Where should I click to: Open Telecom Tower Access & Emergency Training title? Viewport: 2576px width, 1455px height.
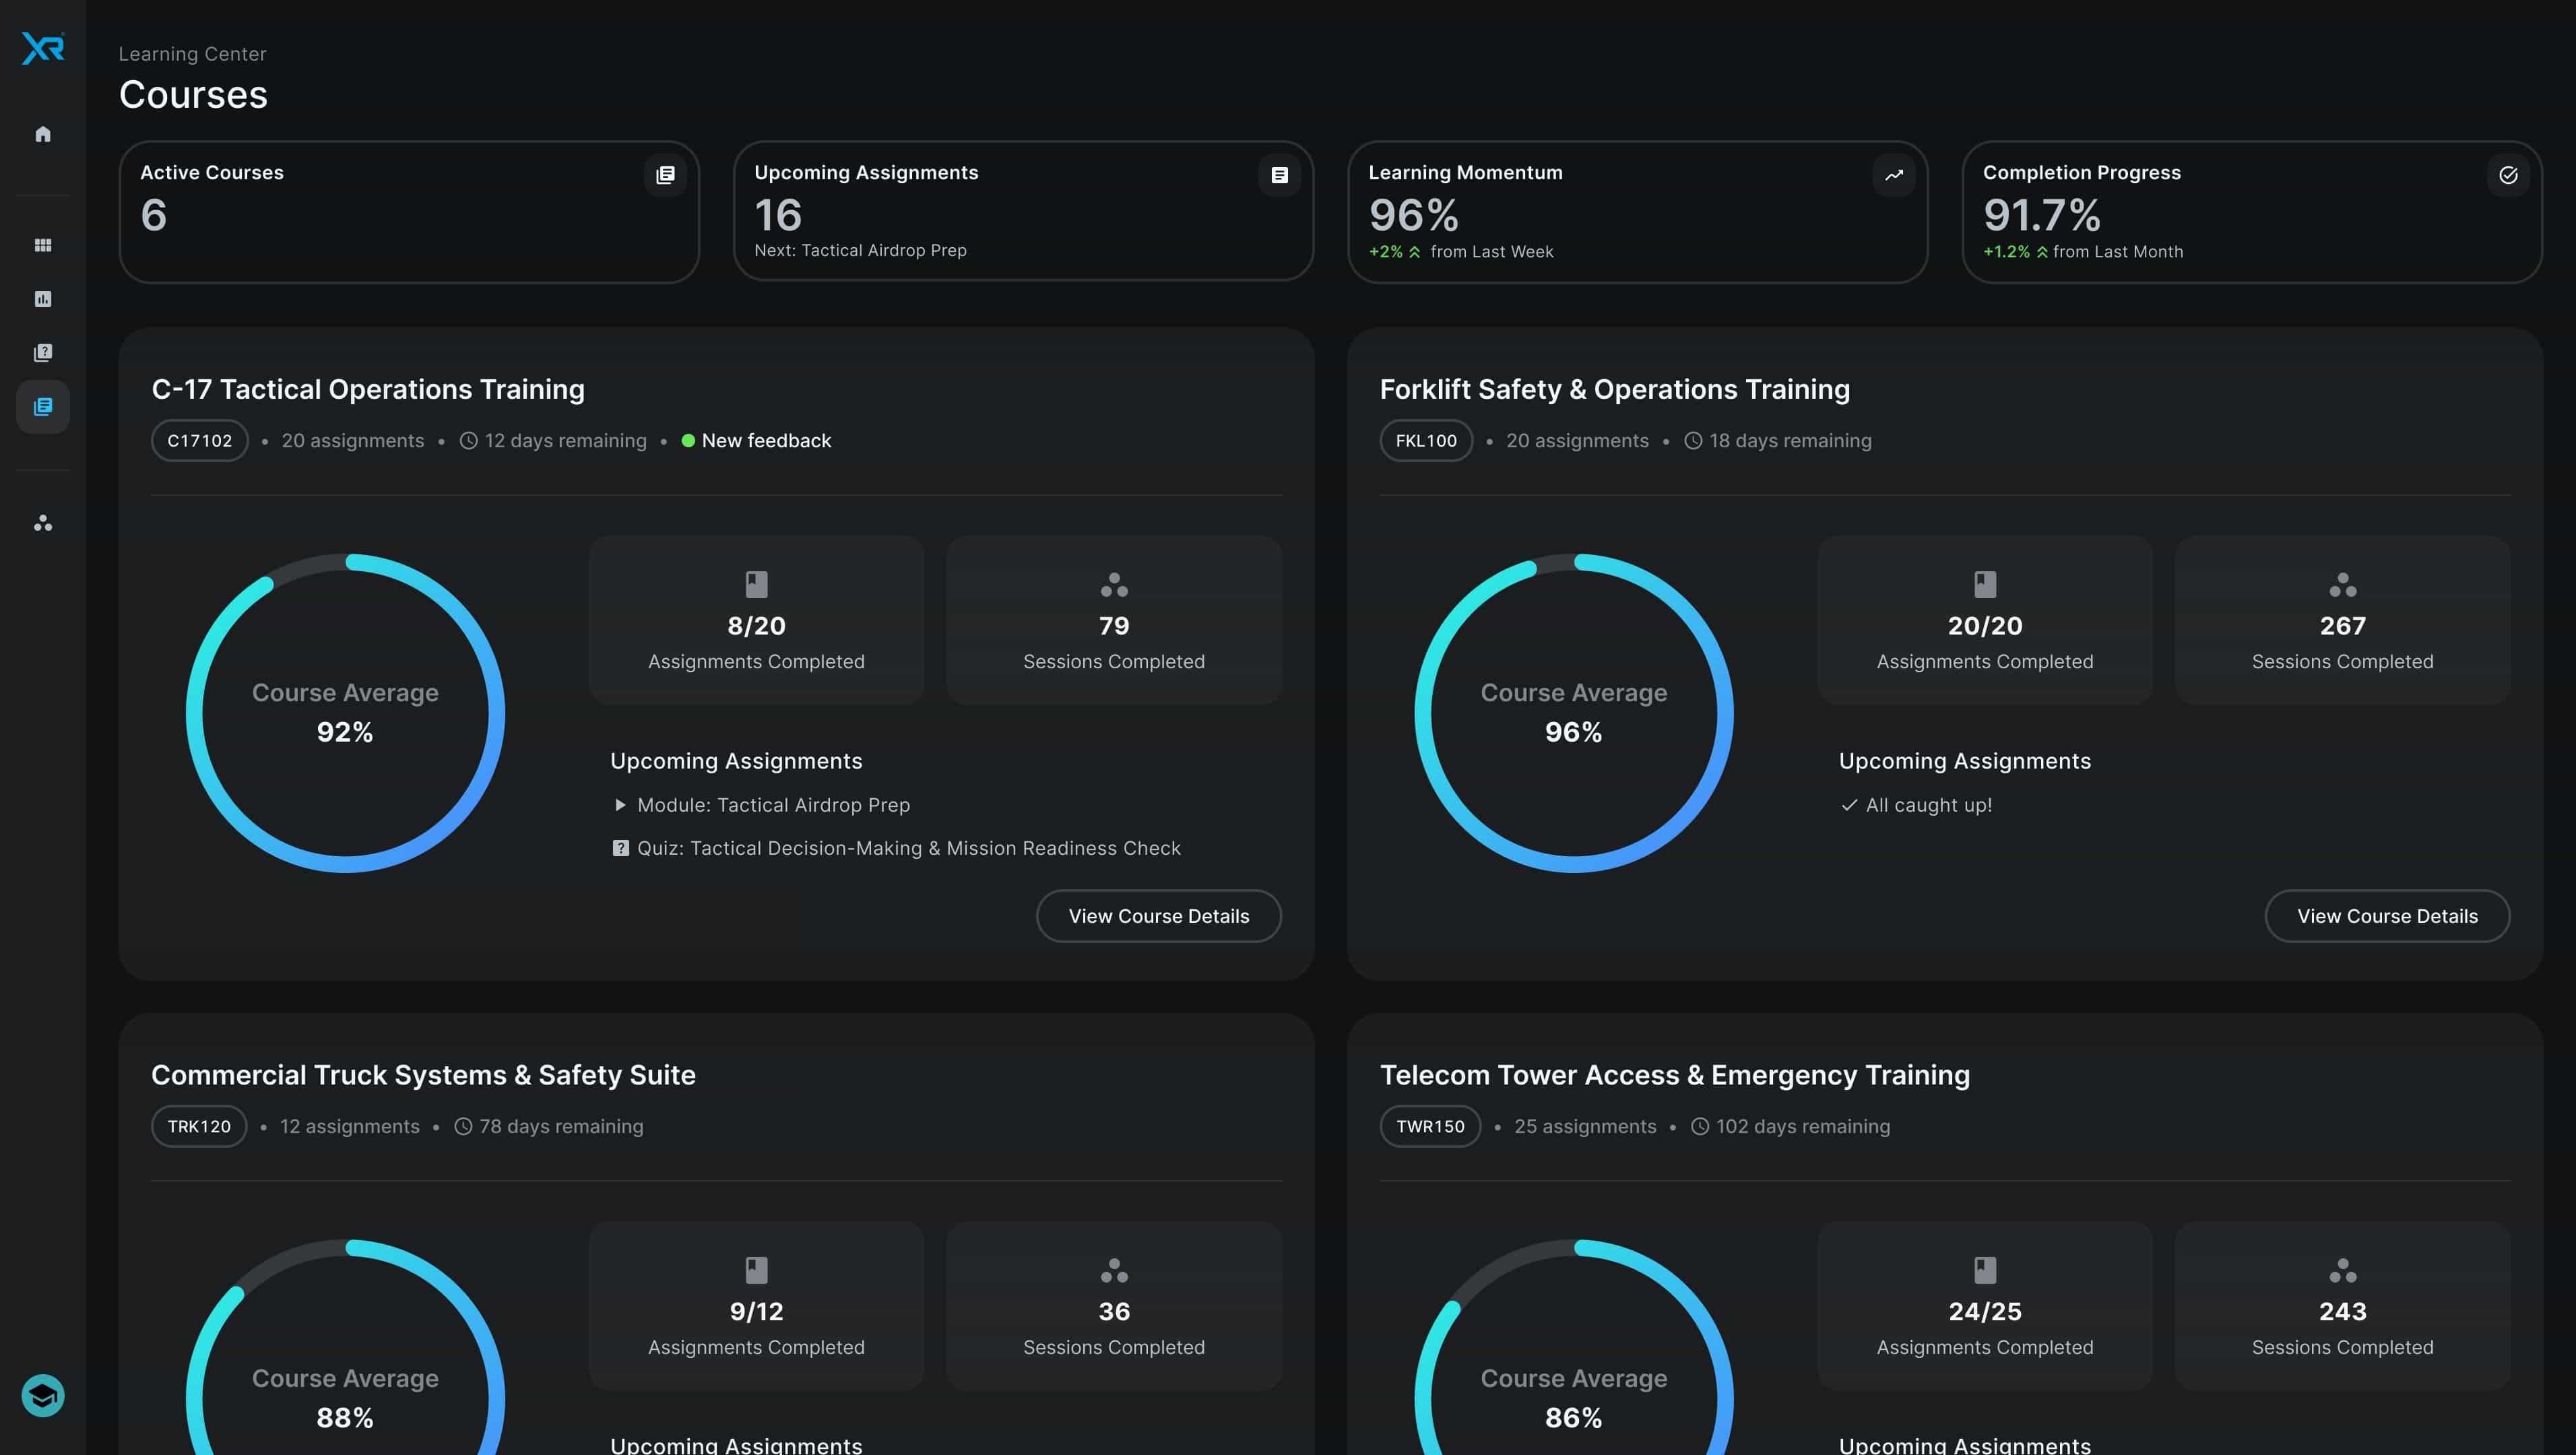[x=1675, y=1075]
